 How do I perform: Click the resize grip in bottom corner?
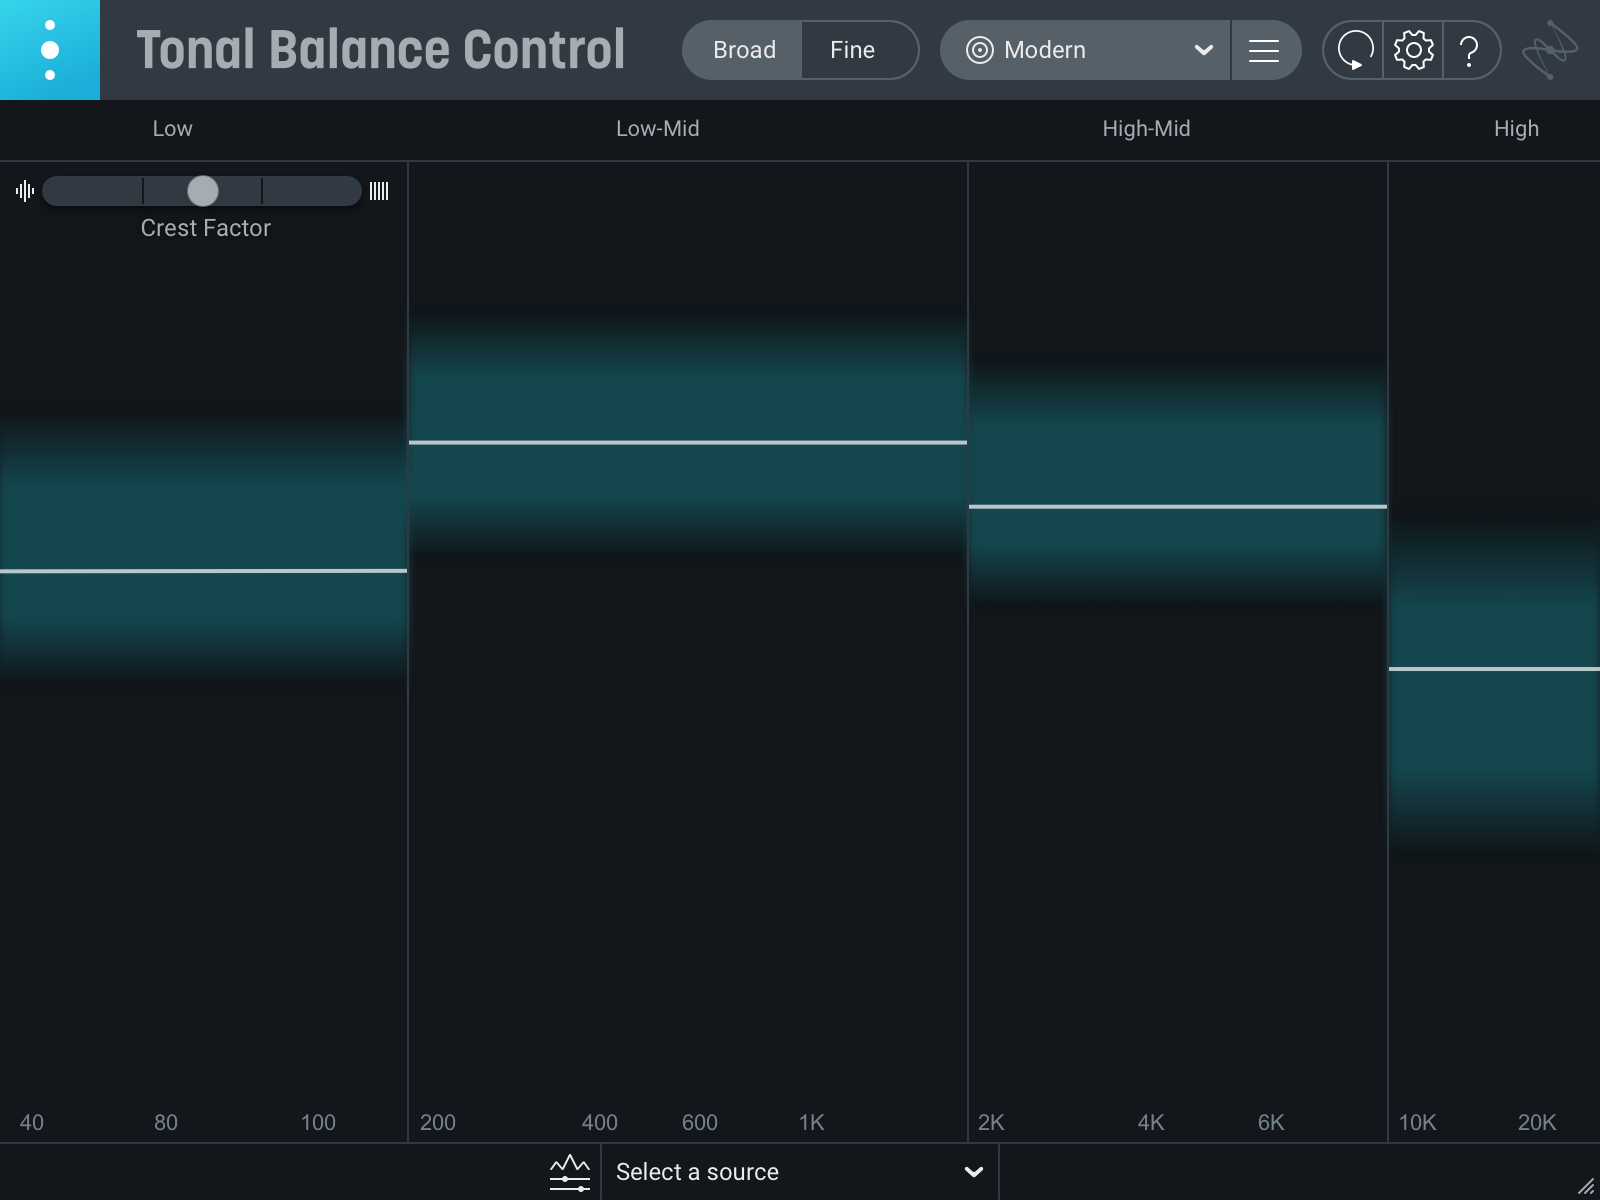tap(1586, 1186)
